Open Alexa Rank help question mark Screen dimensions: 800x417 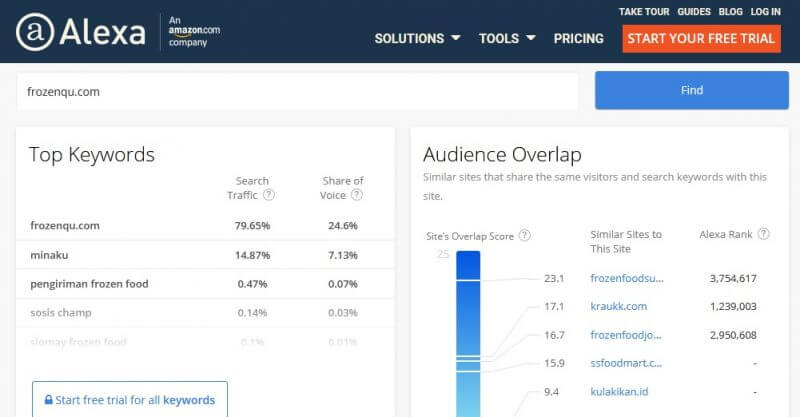[763, 234]
